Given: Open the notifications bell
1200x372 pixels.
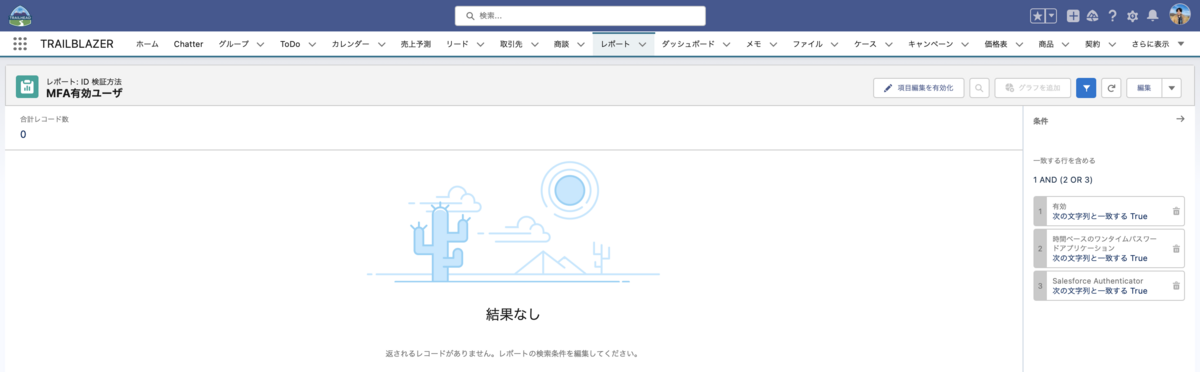Looking at the screenshot, I should 1152,16.
